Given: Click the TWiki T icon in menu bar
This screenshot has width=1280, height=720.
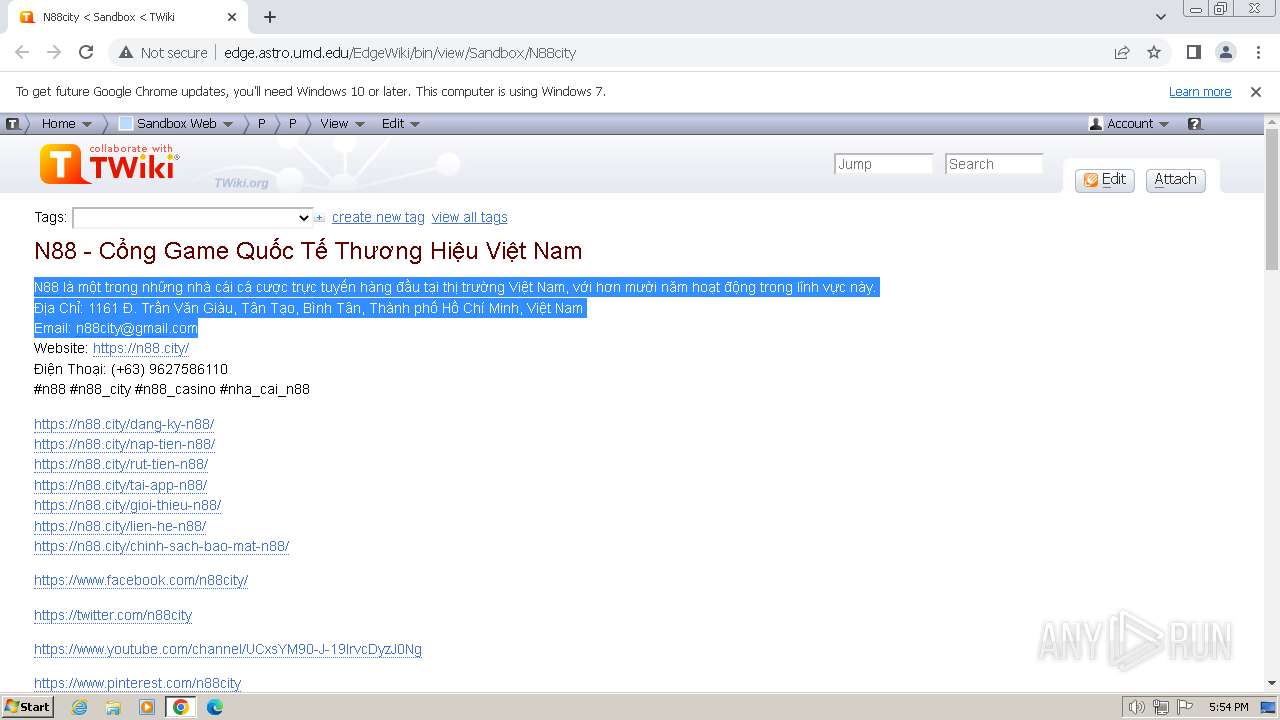Looking at the screenshot, I should tap(13, 124).
